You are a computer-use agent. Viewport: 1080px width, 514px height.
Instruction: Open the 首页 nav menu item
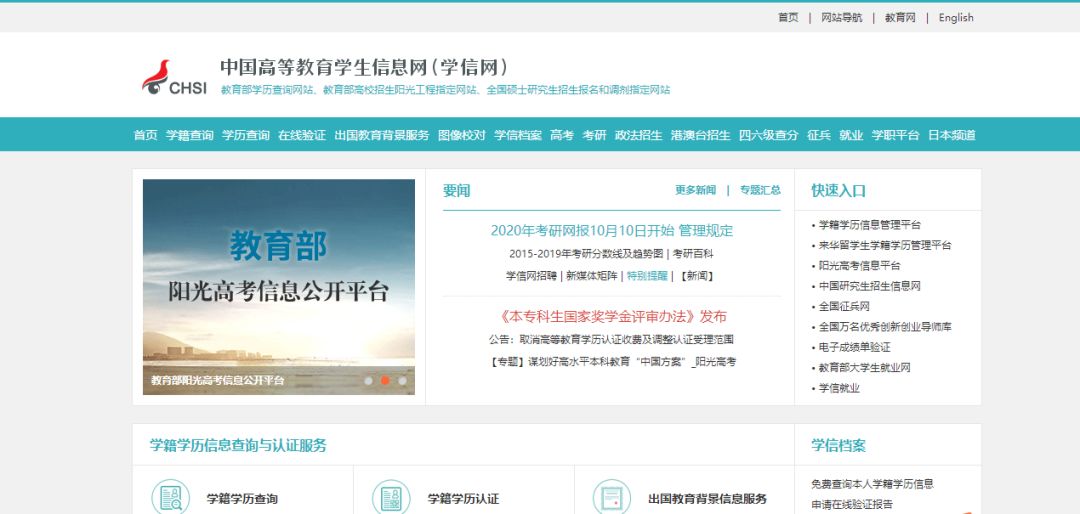click(145, 135)
